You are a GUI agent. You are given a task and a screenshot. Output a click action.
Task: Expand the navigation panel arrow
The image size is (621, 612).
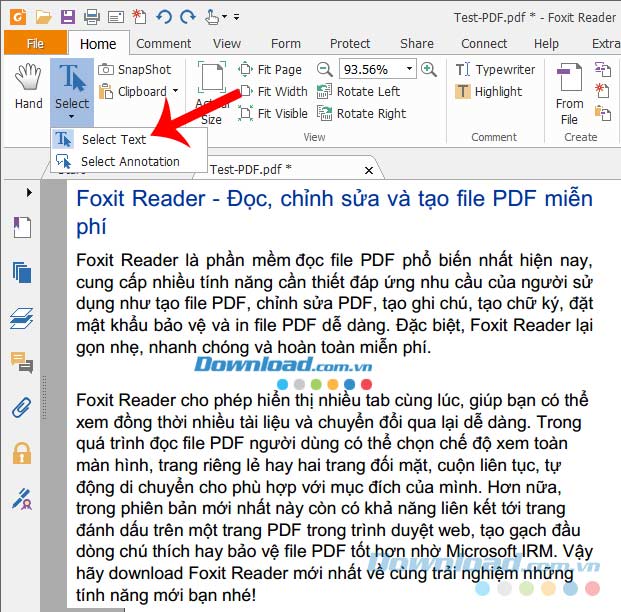29,193
